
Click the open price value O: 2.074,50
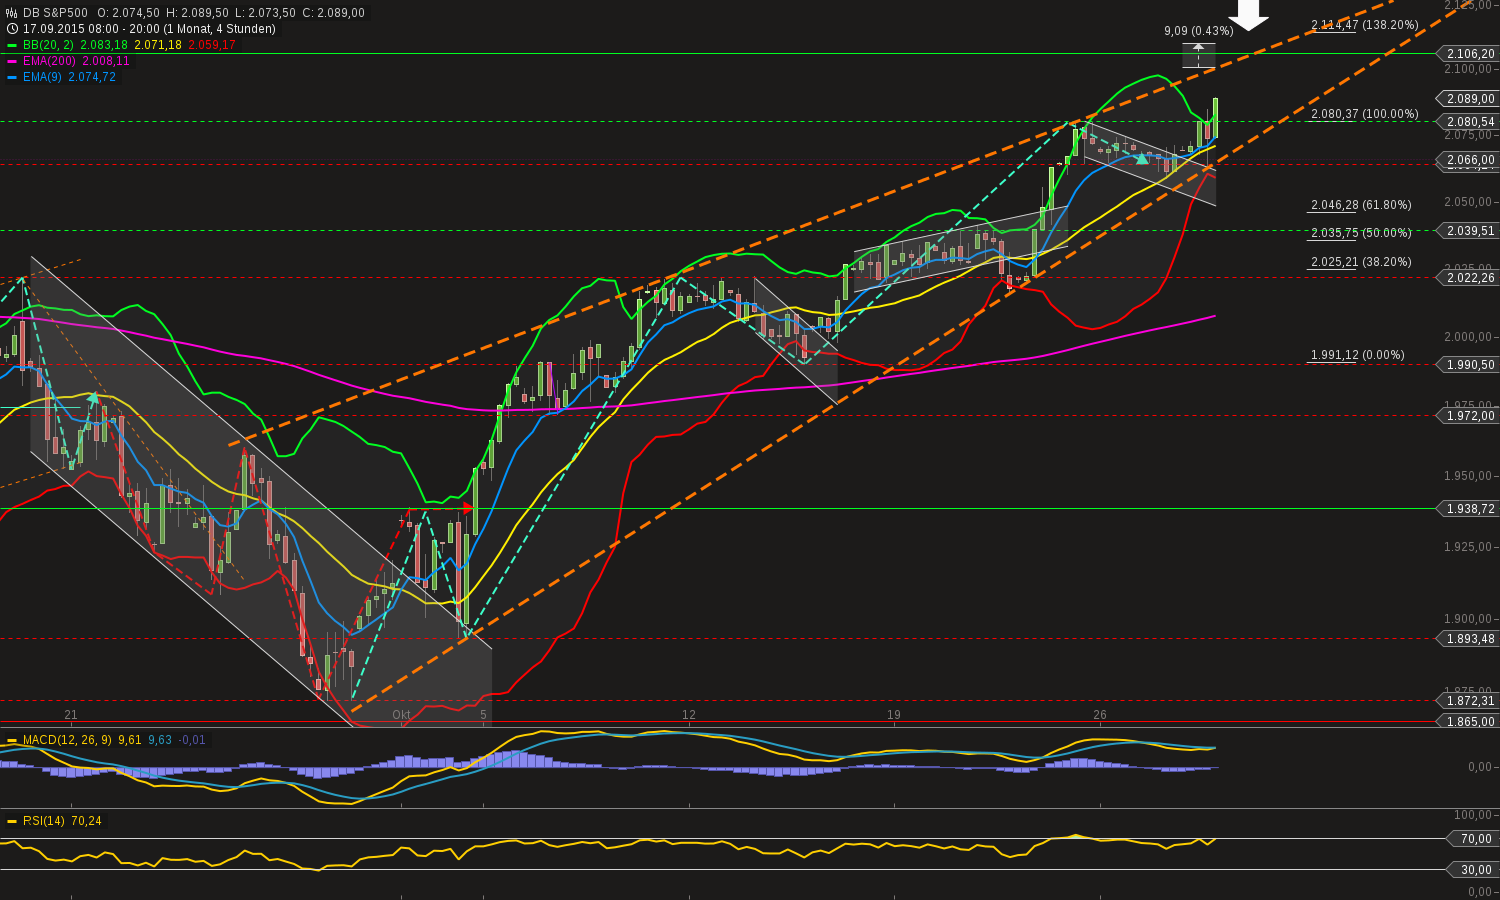click(128, 13)
